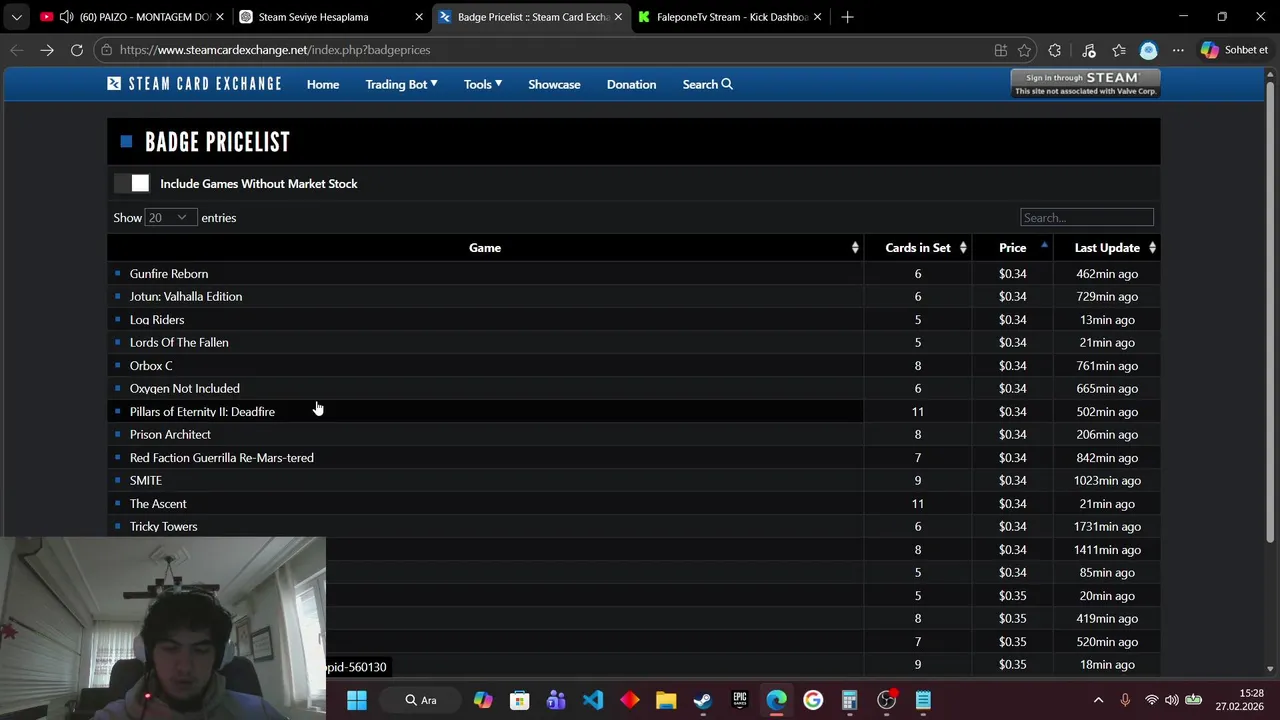
Task: Open File Explorer from the taskbar
Action: [x=666, y=700]
